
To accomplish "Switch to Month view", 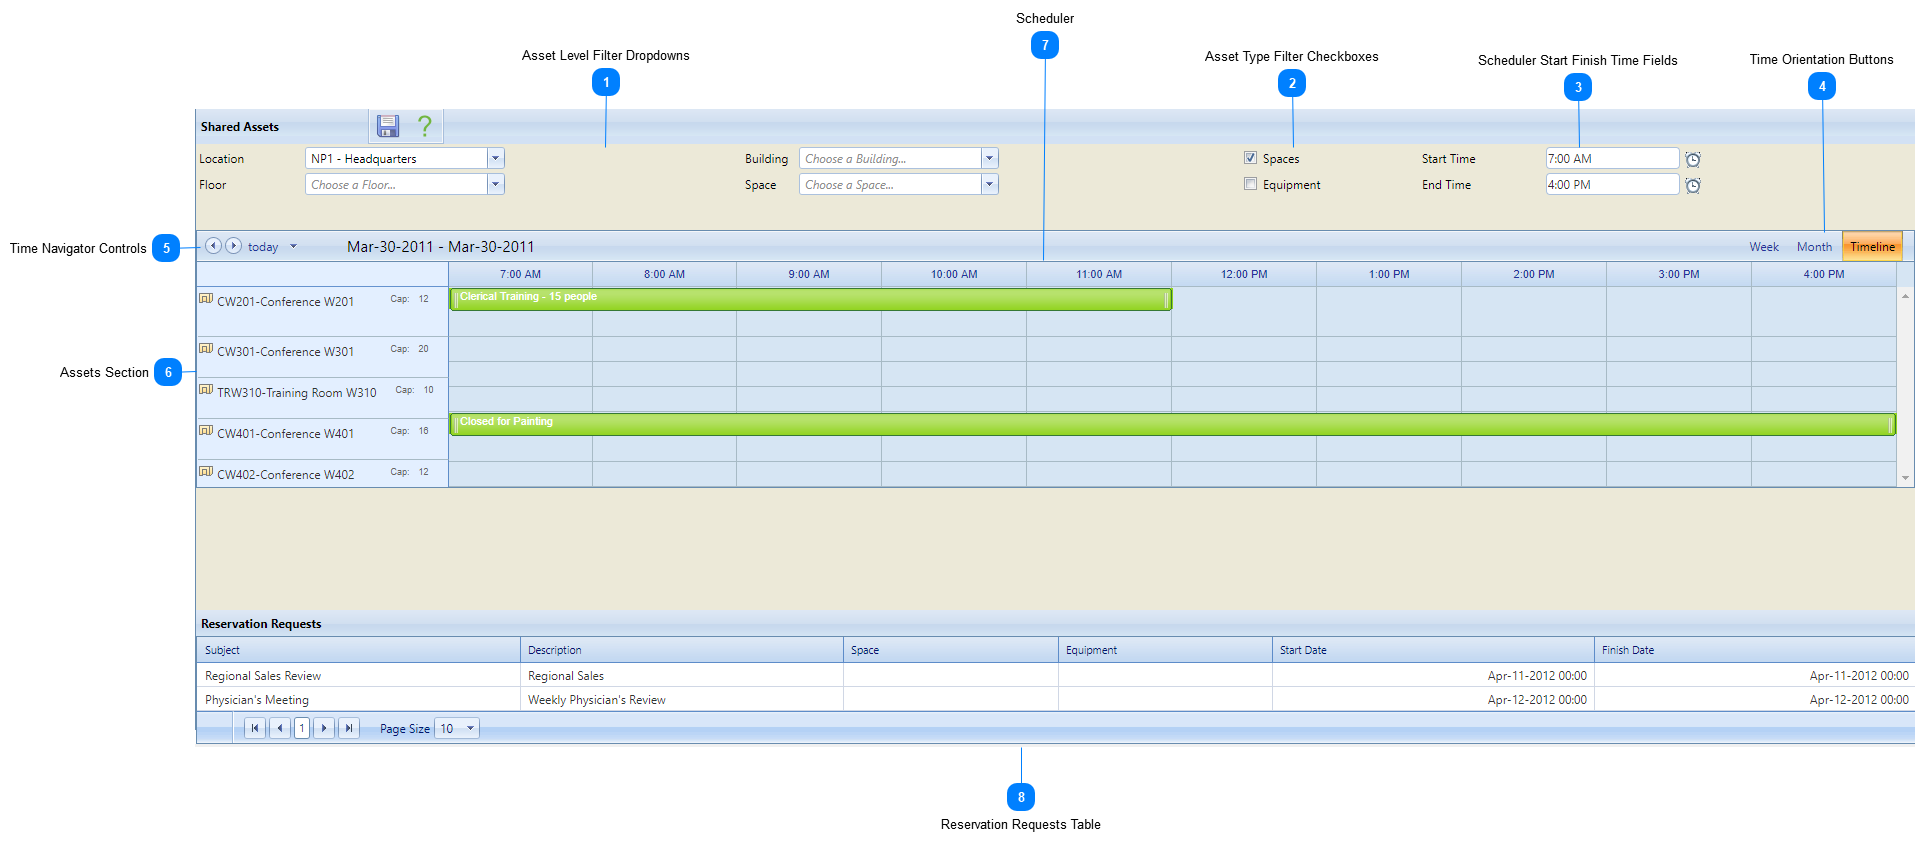I will [x=1814, y=247].
